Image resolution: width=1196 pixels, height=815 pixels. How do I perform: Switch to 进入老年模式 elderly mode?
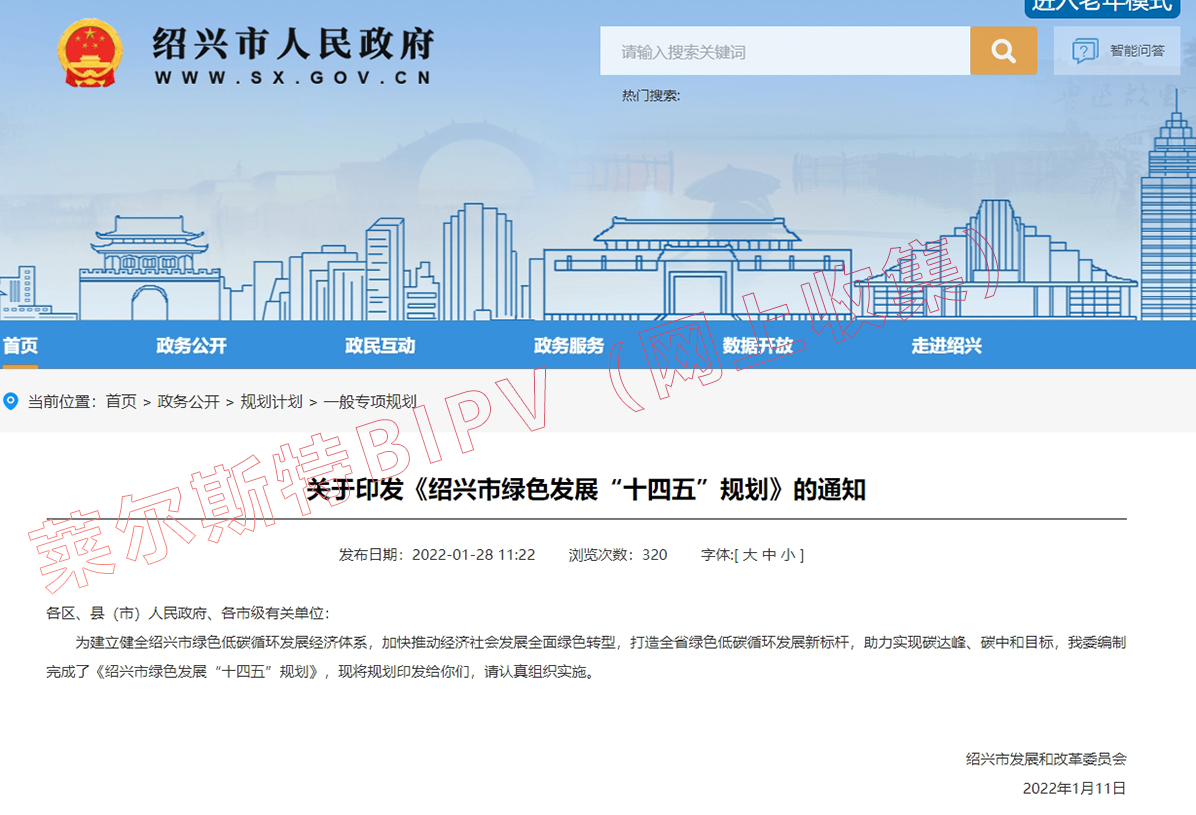(1102, 8)
